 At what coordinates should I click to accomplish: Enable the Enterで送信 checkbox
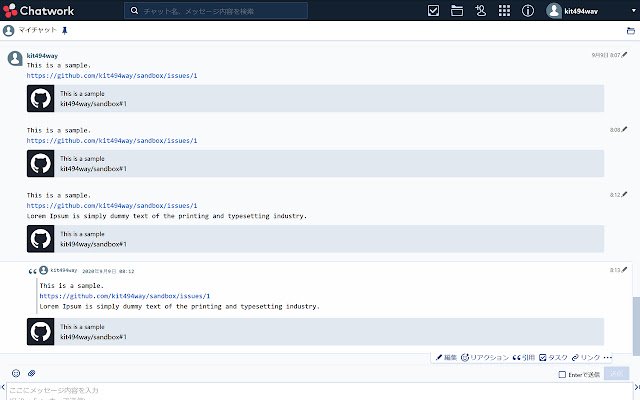(x=562, y=374)
